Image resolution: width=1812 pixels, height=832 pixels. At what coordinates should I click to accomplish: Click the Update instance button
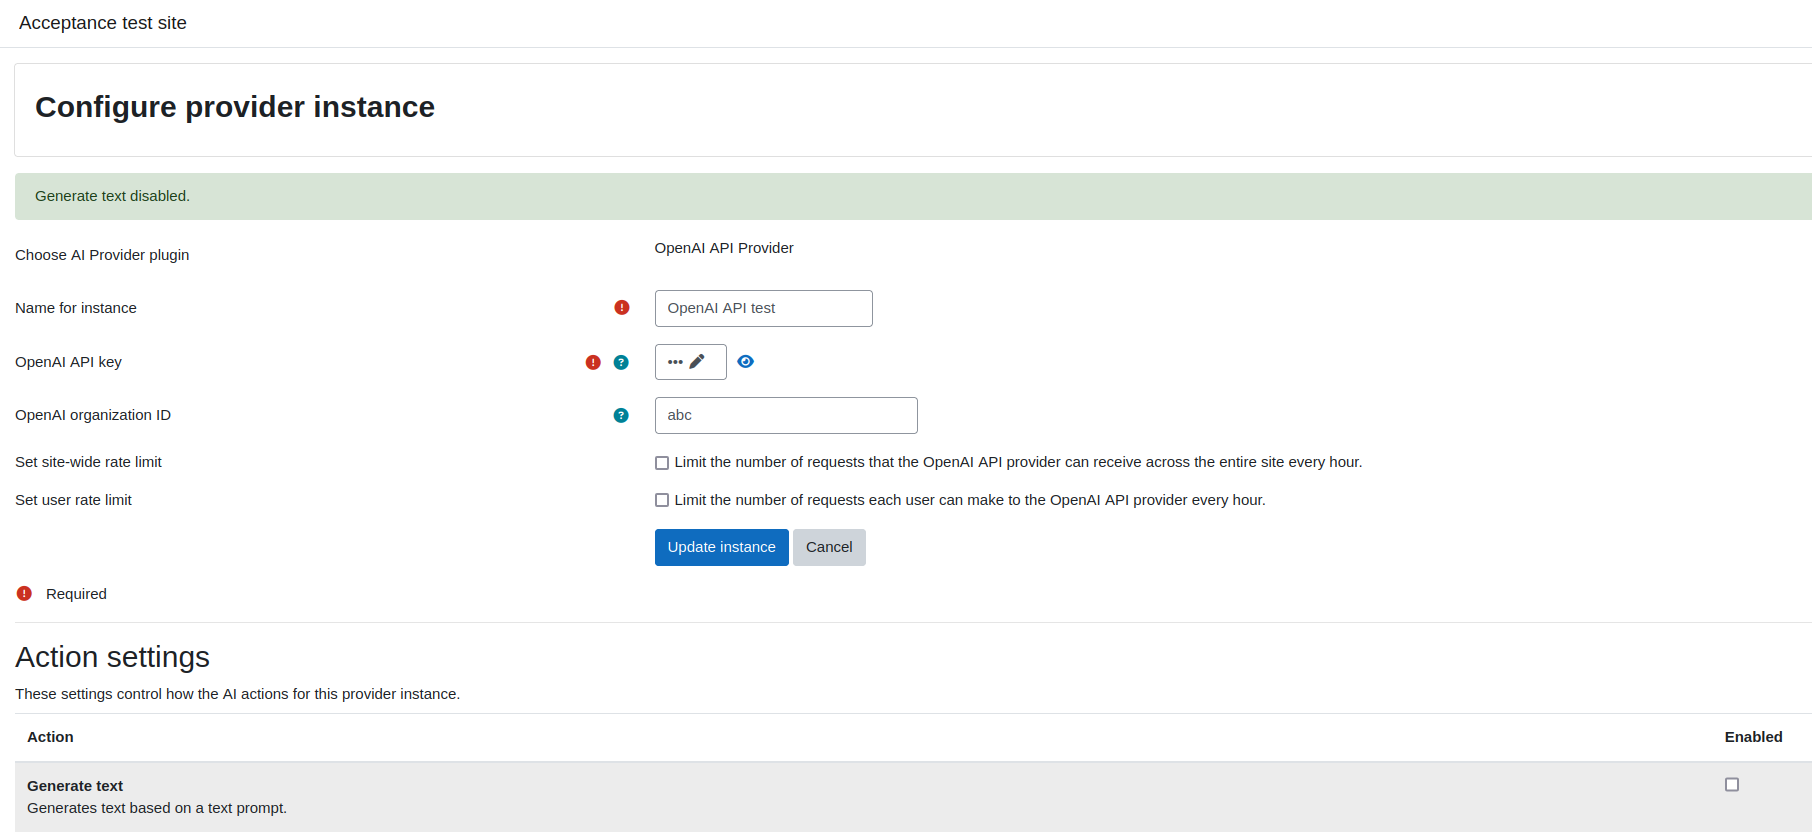pyautogui.click(x=722, y=547)
